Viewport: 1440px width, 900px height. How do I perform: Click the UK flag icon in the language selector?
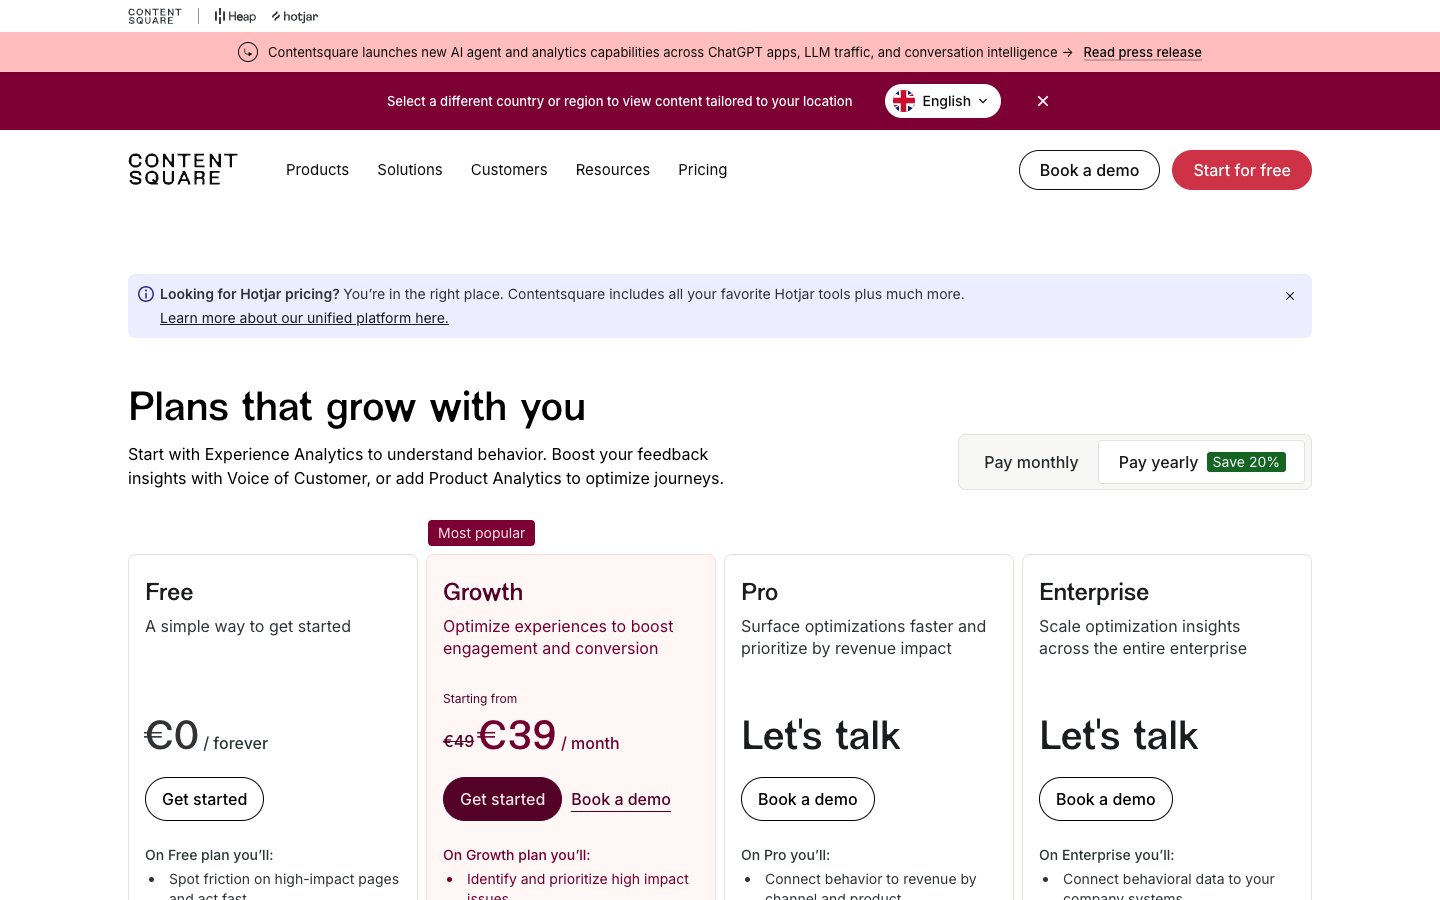[904, 101]
